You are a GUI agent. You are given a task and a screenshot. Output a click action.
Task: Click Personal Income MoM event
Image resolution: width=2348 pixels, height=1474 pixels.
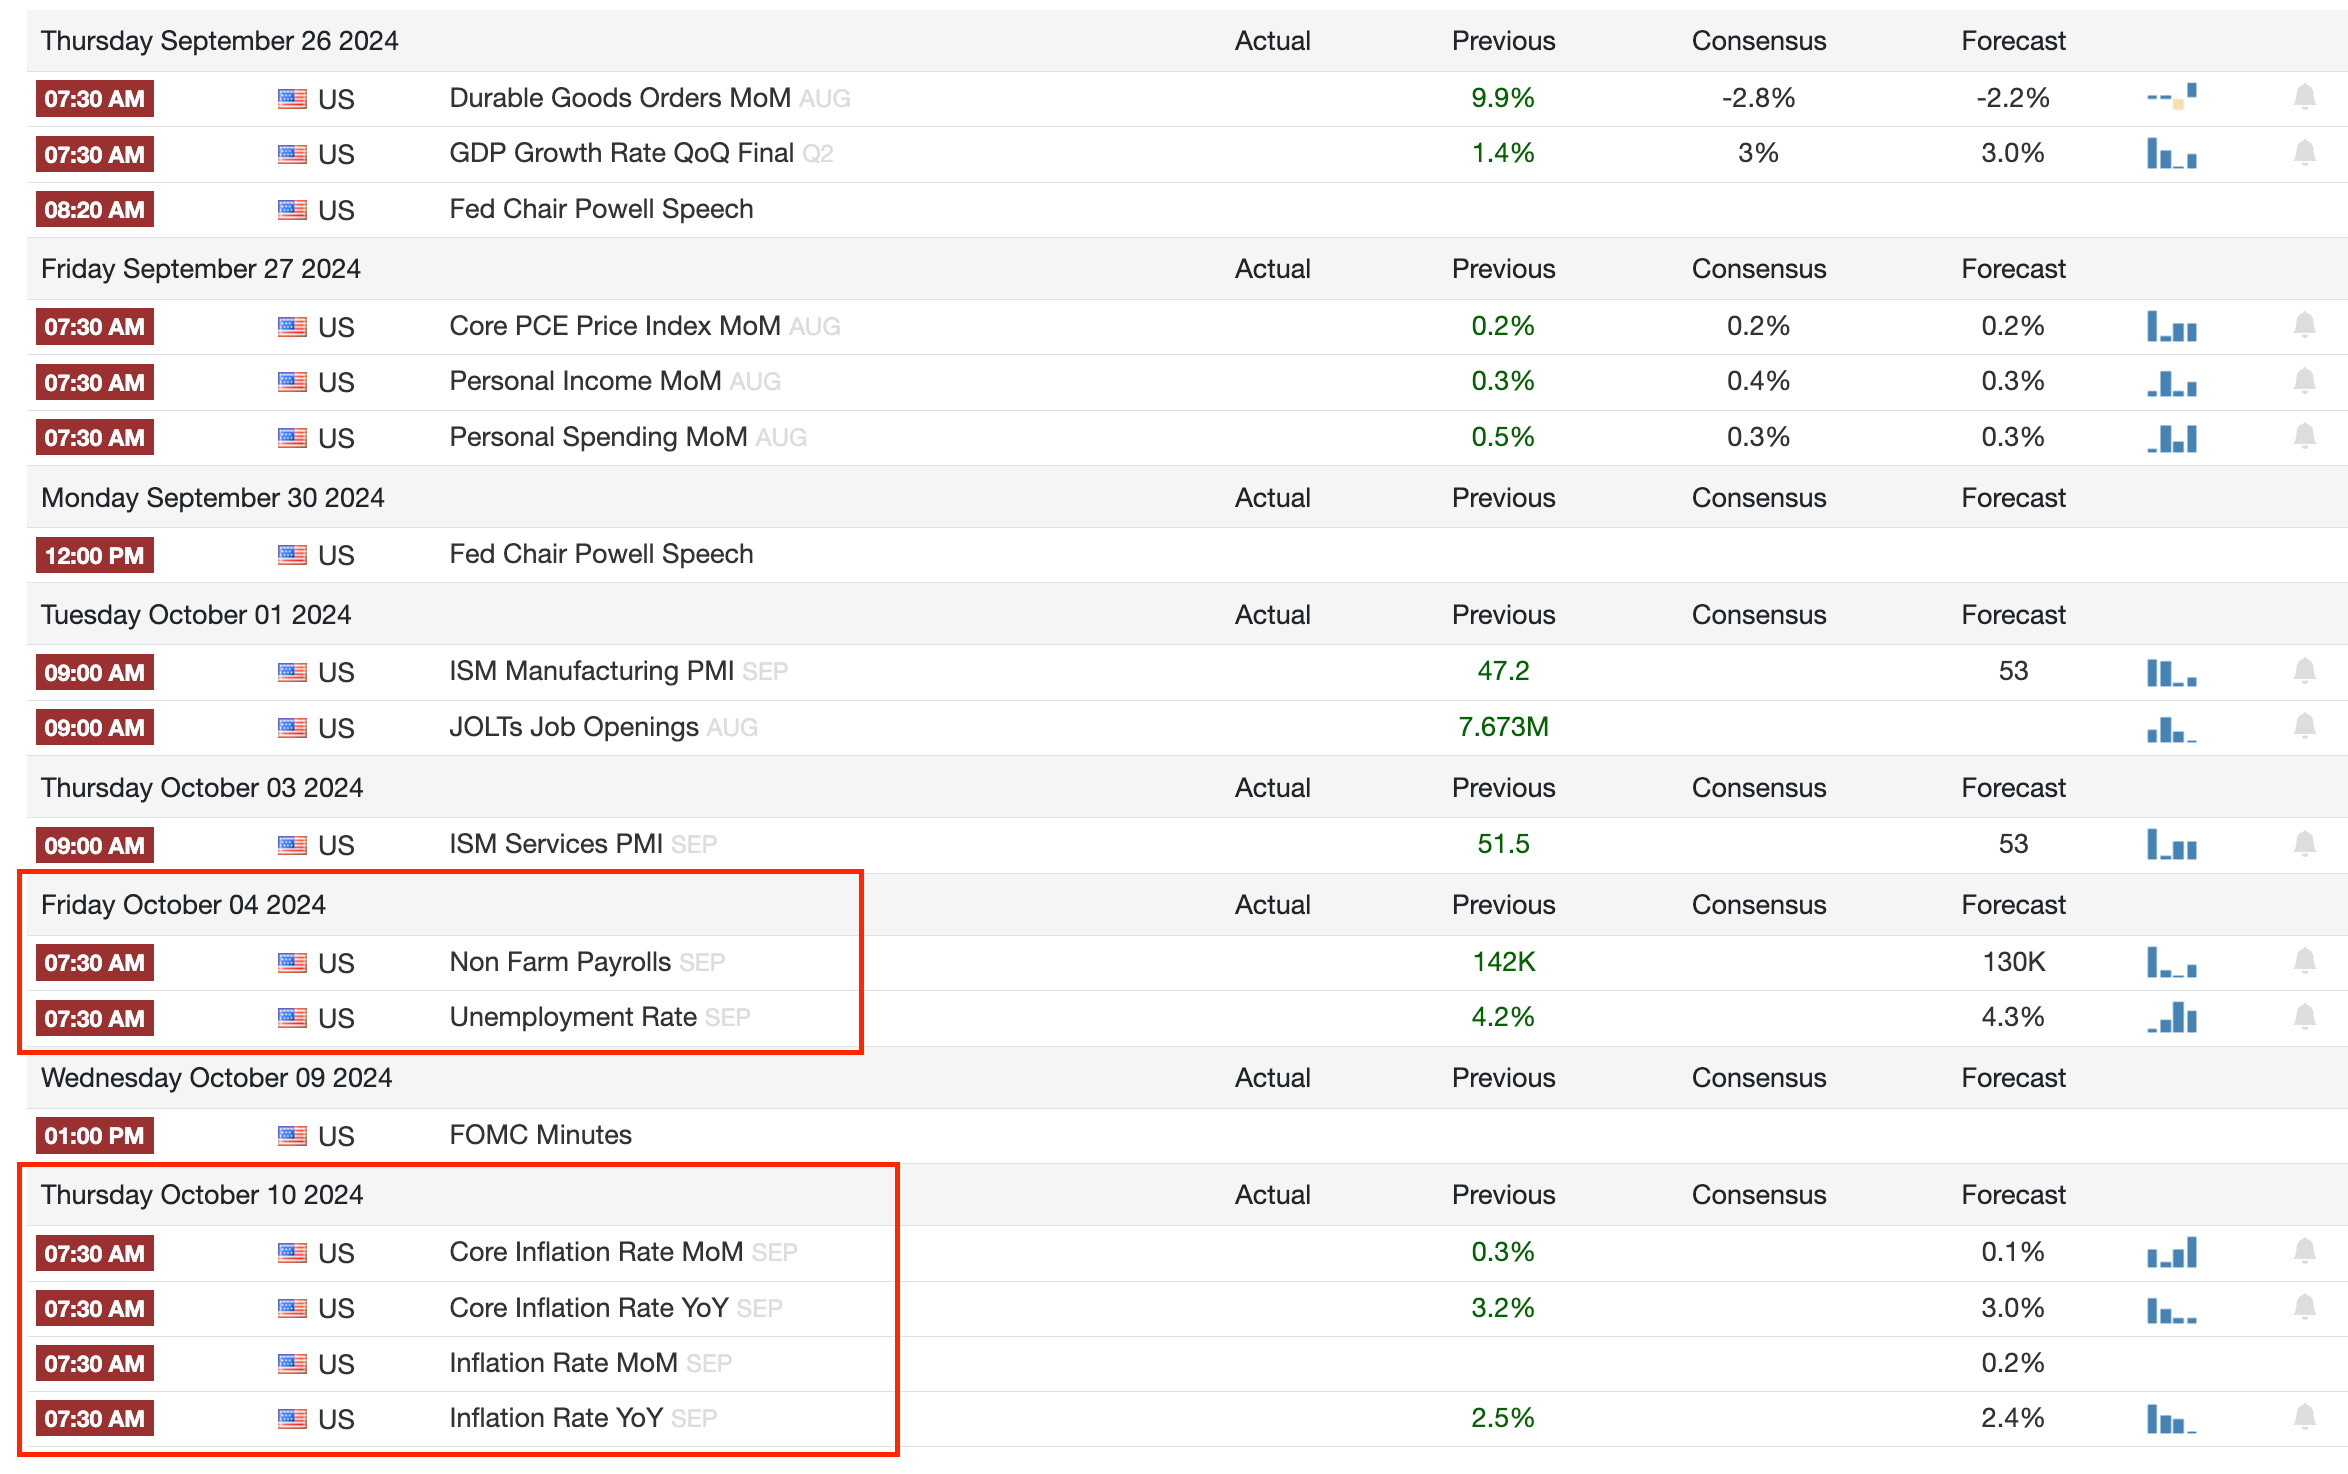(x=585, y=381)
